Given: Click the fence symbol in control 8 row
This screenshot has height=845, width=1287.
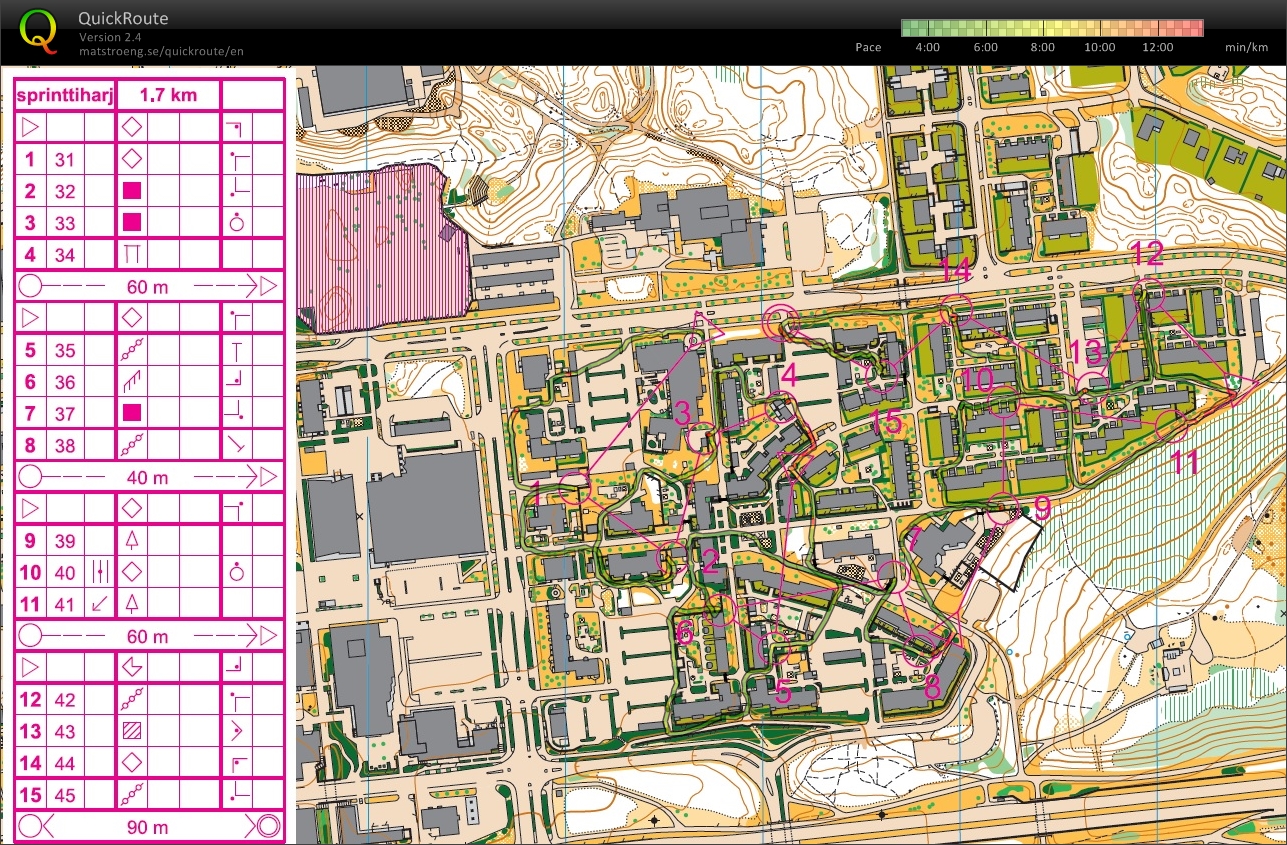Looking at the screenshot, I should 132,445.
